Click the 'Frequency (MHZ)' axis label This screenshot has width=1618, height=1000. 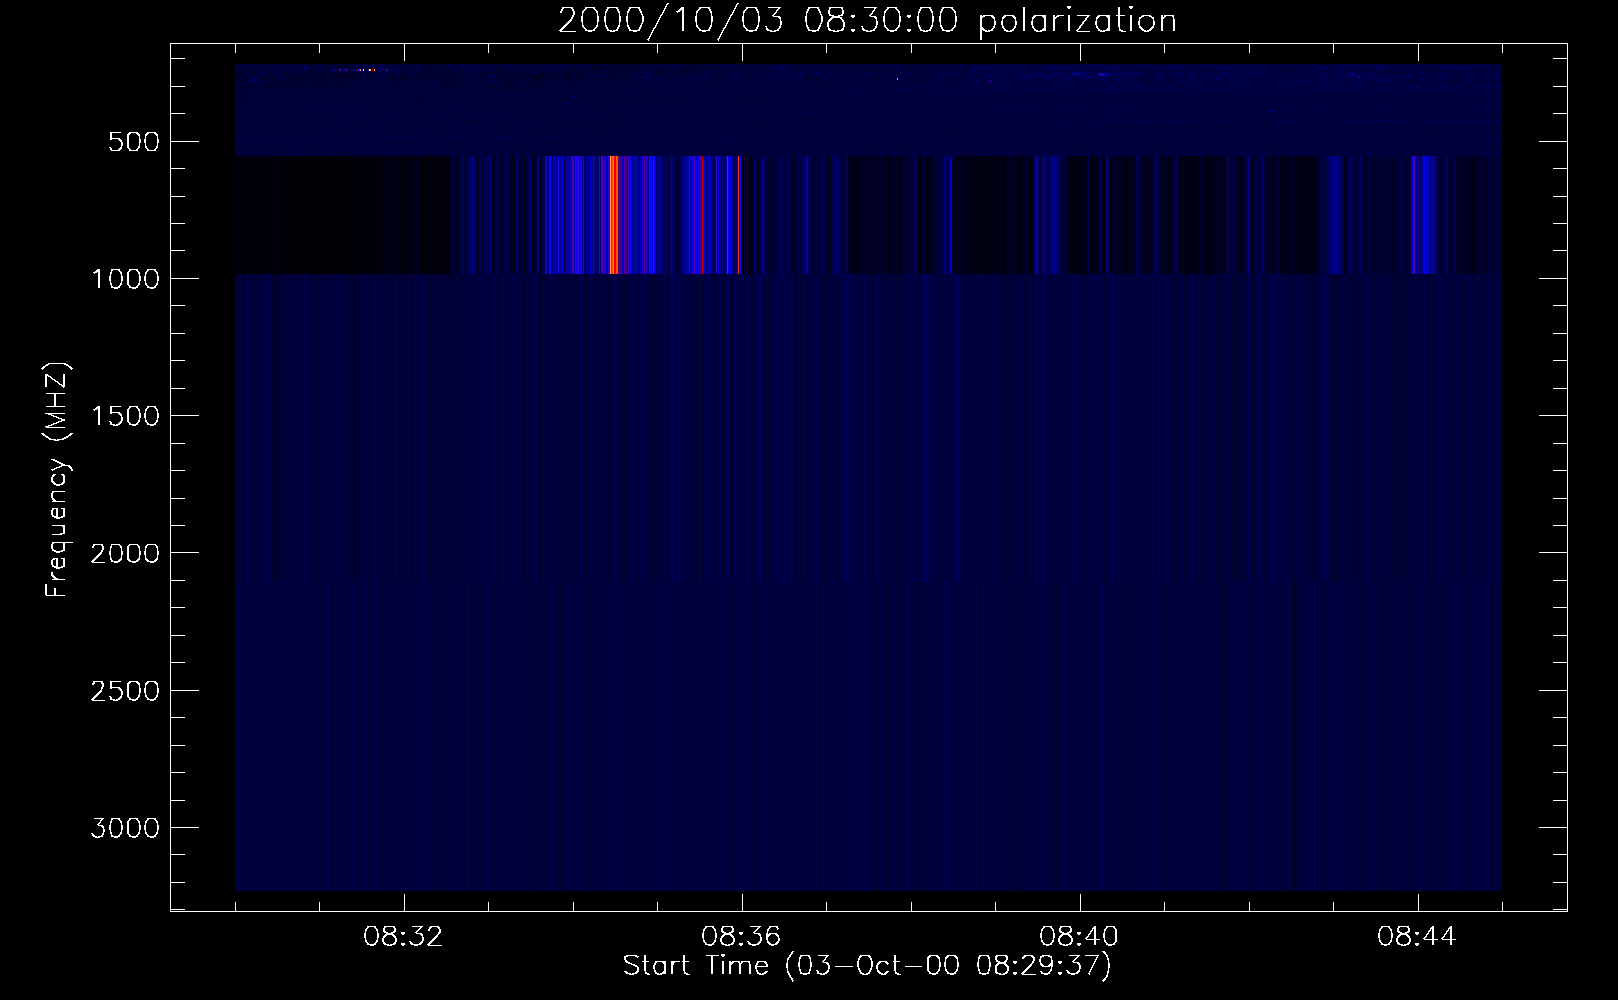pos(58,479)
